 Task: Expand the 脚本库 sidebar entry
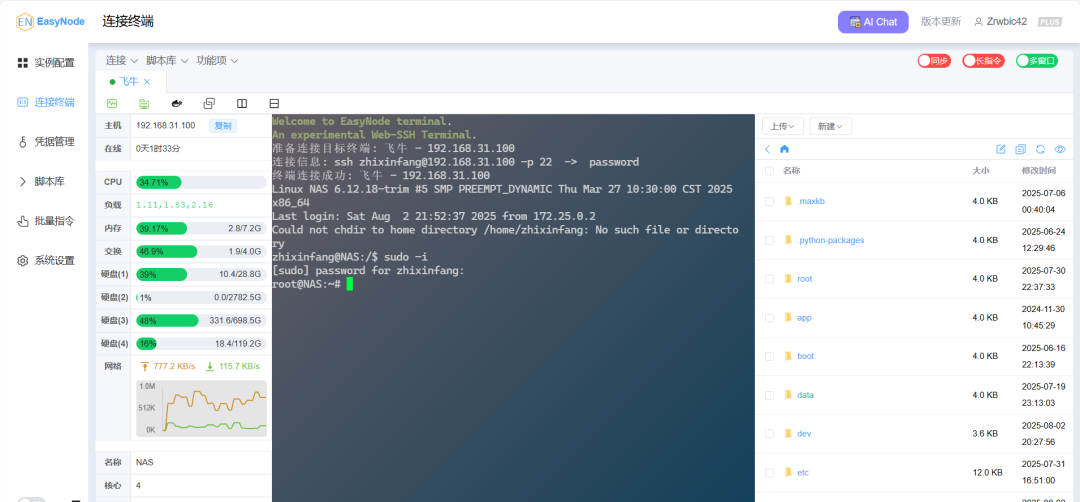[41, 182]
